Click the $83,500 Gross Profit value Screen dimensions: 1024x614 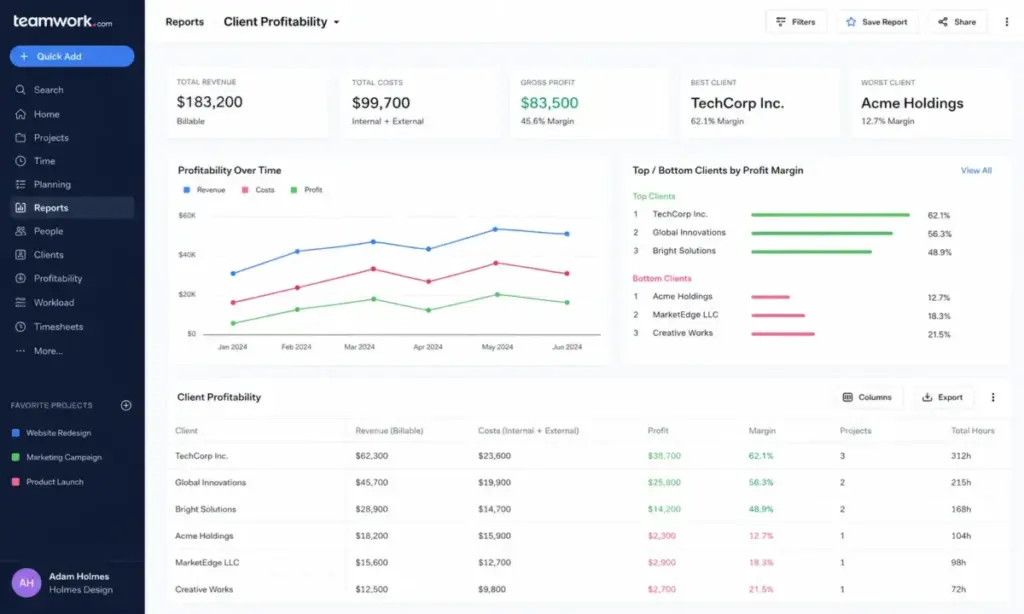point(549,103)
